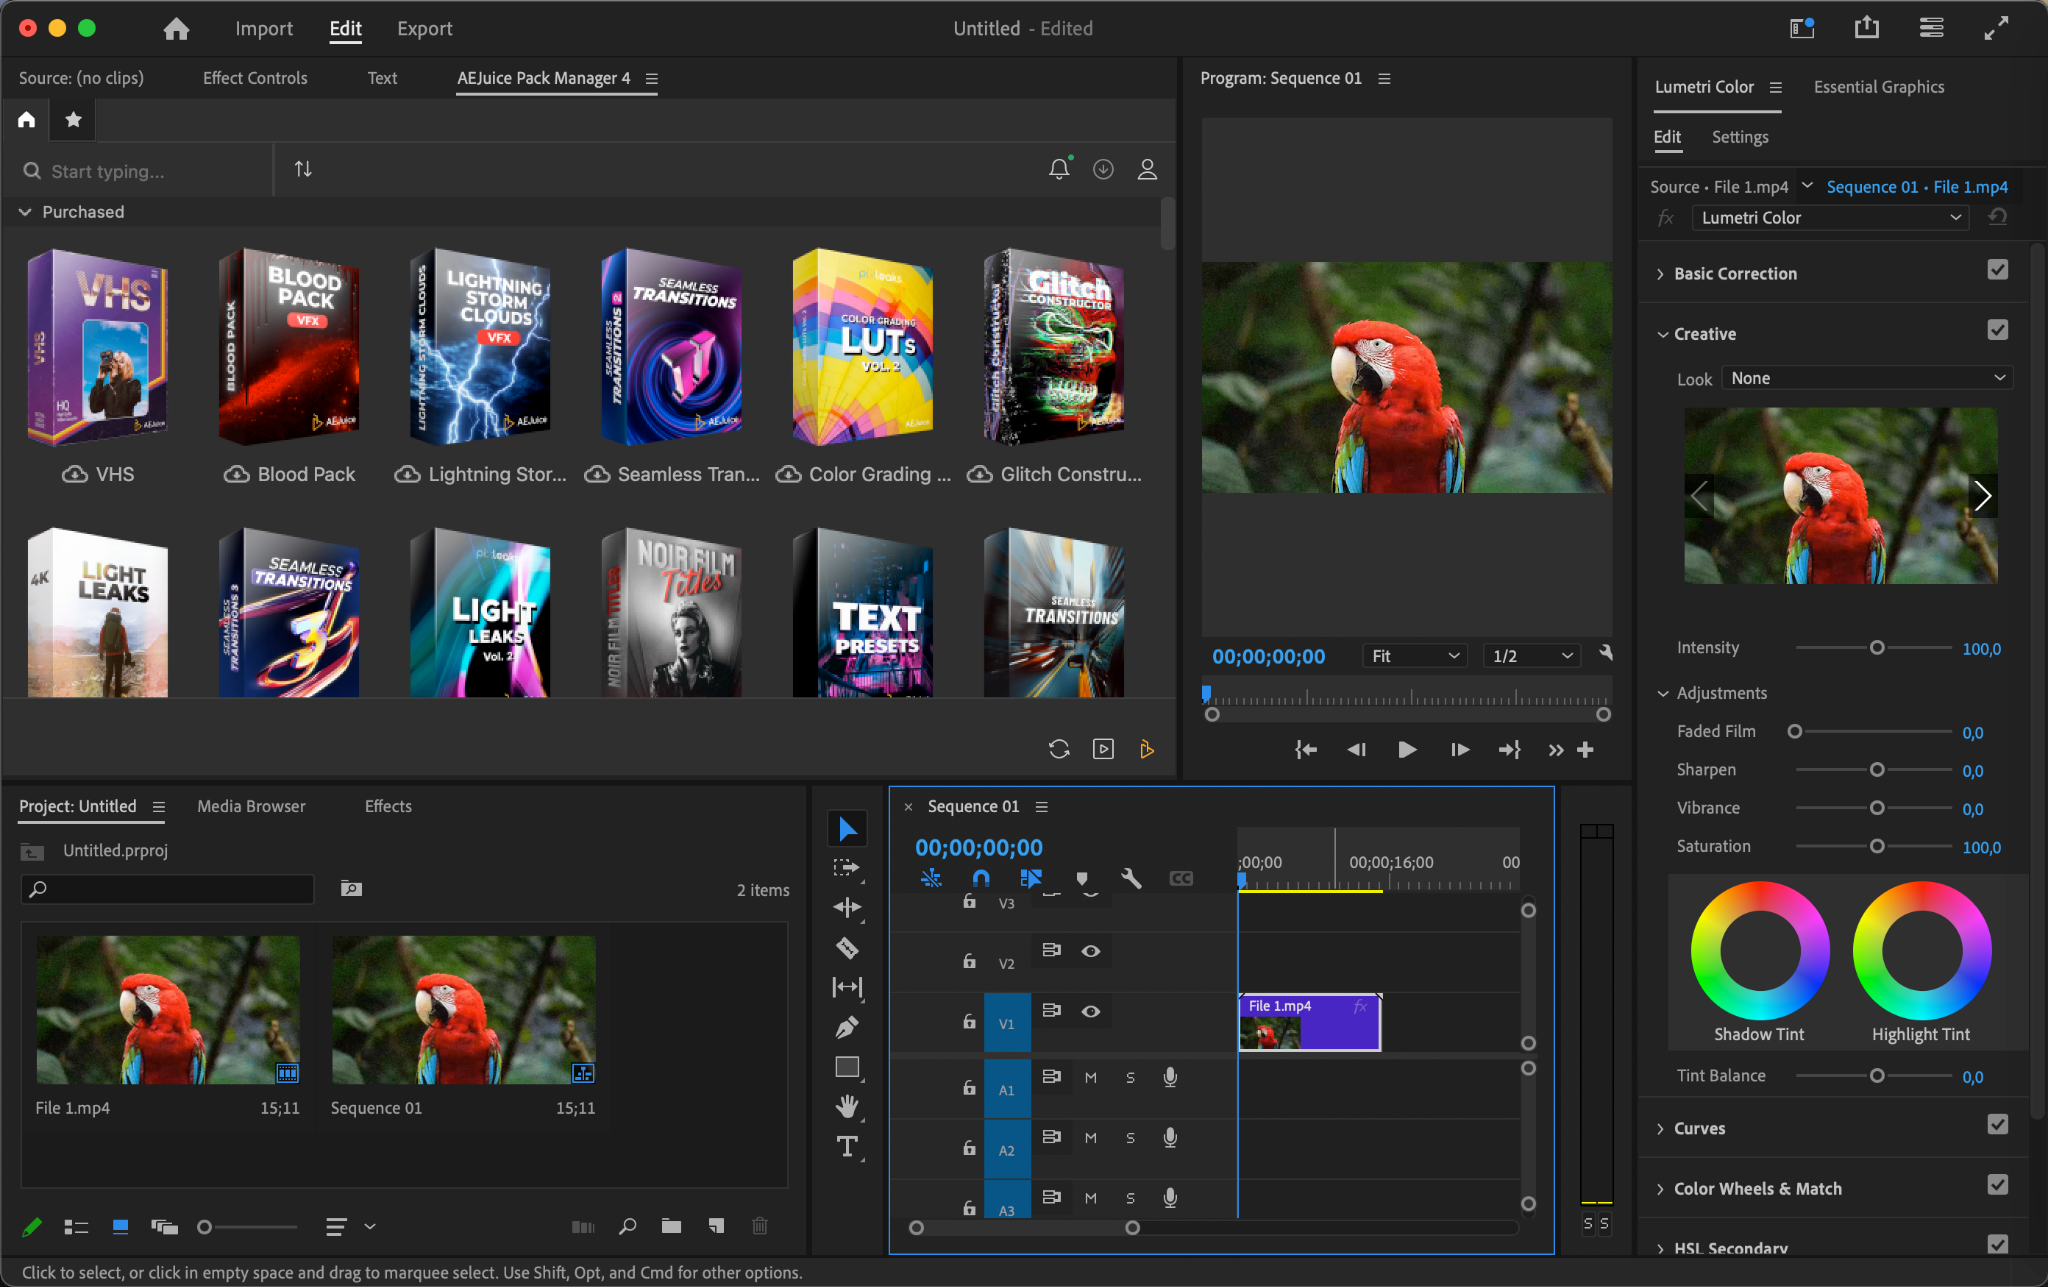Open the Look dropdown set to None
The image size is (2048, 1287).
(1866, 378)
